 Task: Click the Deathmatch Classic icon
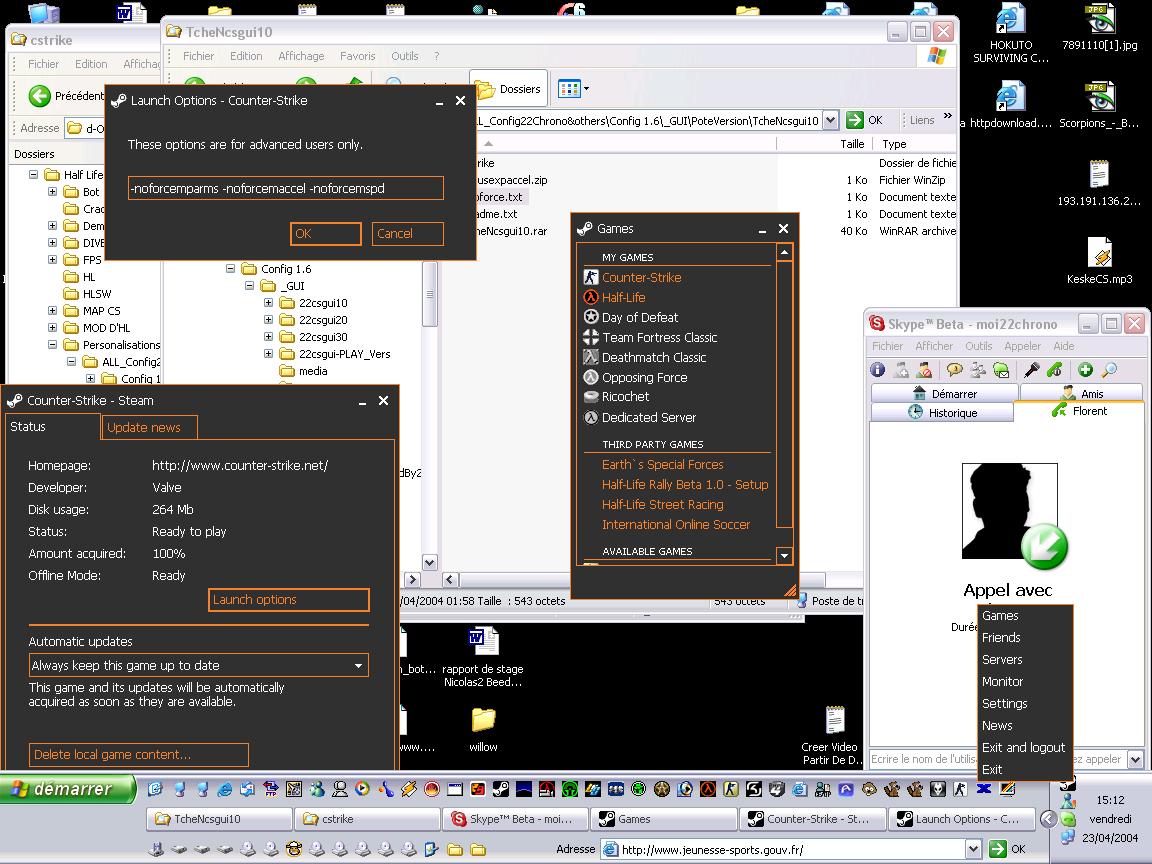pos(591,357)
